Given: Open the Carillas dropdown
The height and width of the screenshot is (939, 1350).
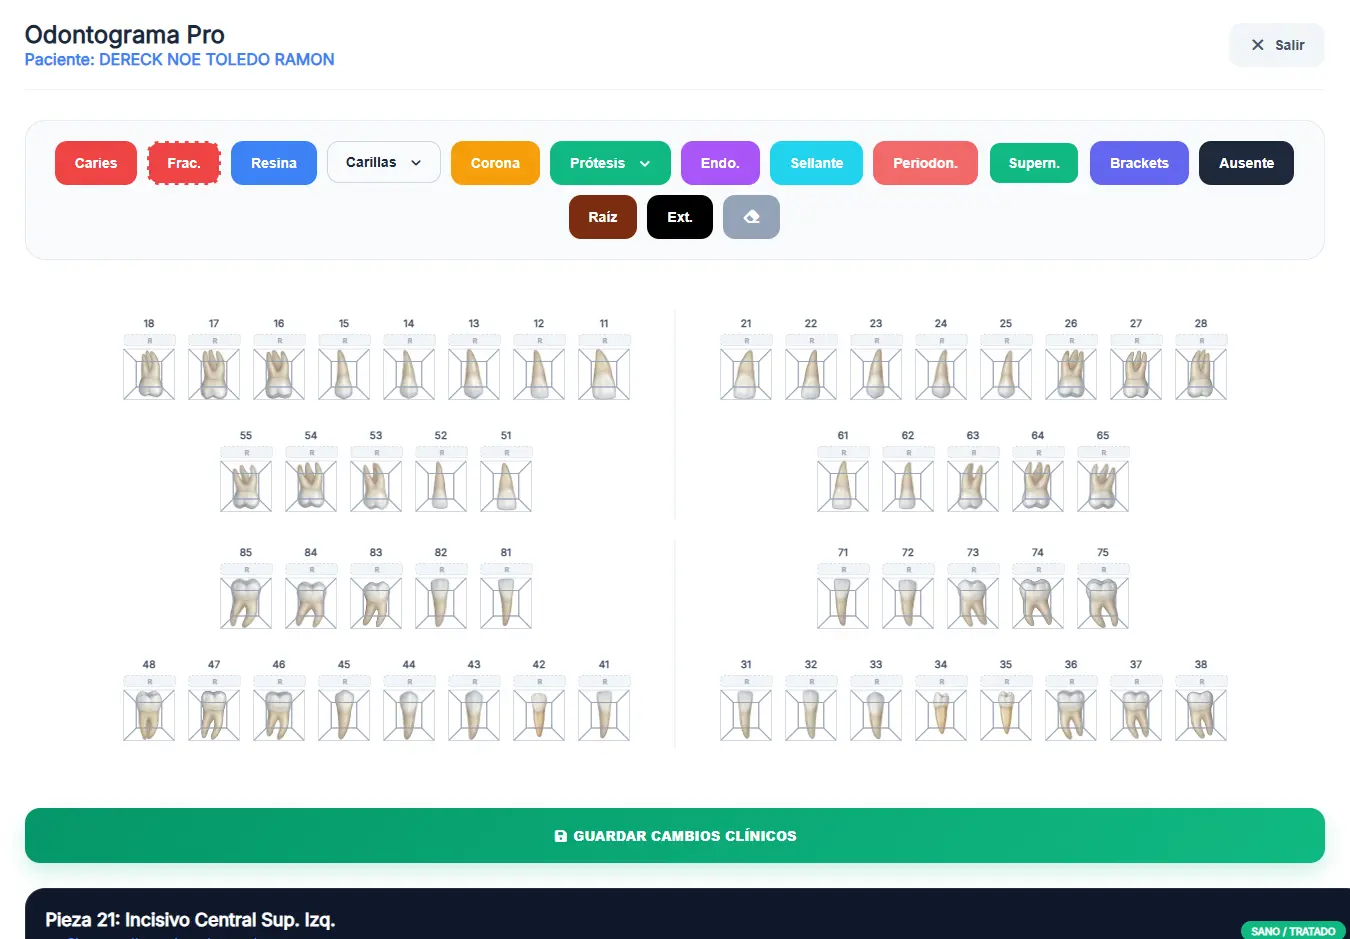Looking at the screenshot, I should pos(384,162).
